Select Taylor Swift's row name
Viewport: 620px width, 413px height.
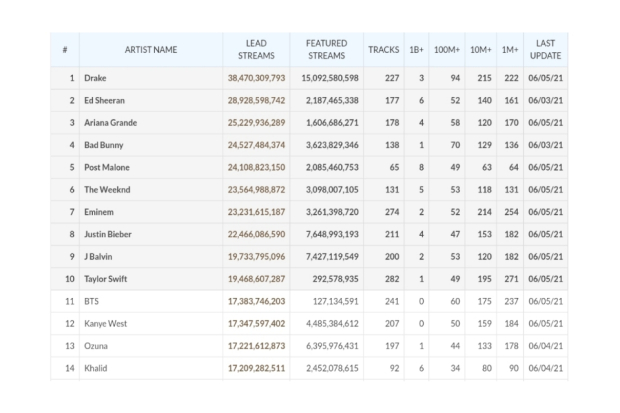coord(108,278)
